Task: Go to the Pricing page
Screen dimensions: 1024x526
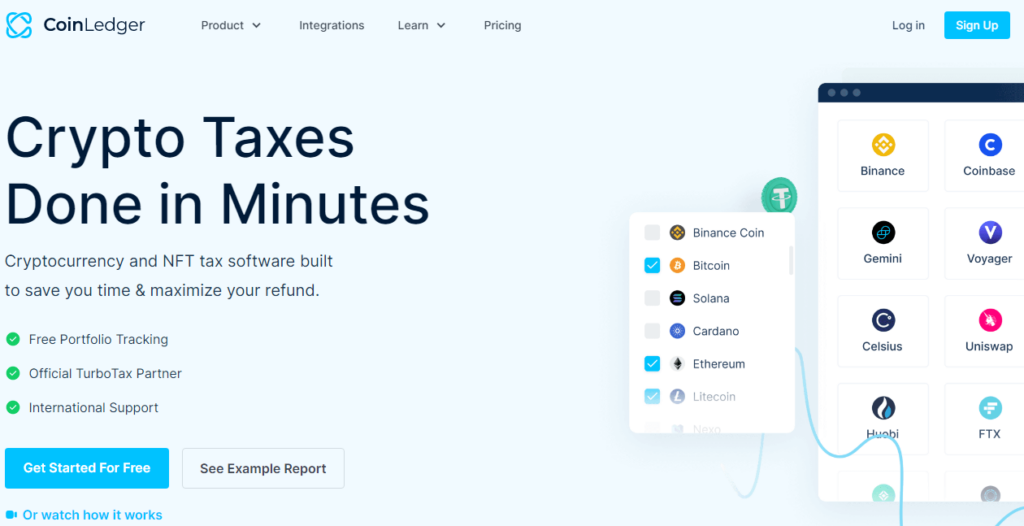Action: point(502,25)
